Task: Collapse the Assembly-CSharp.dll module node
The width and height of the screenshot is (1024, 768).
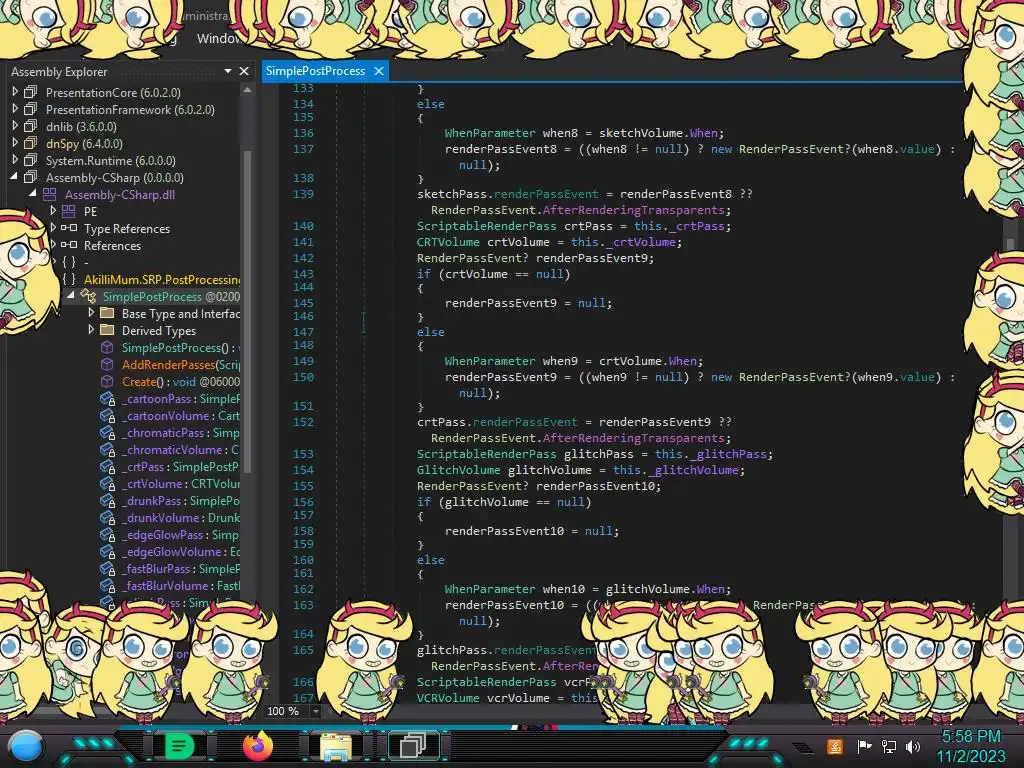Action: tap(33, 194)
